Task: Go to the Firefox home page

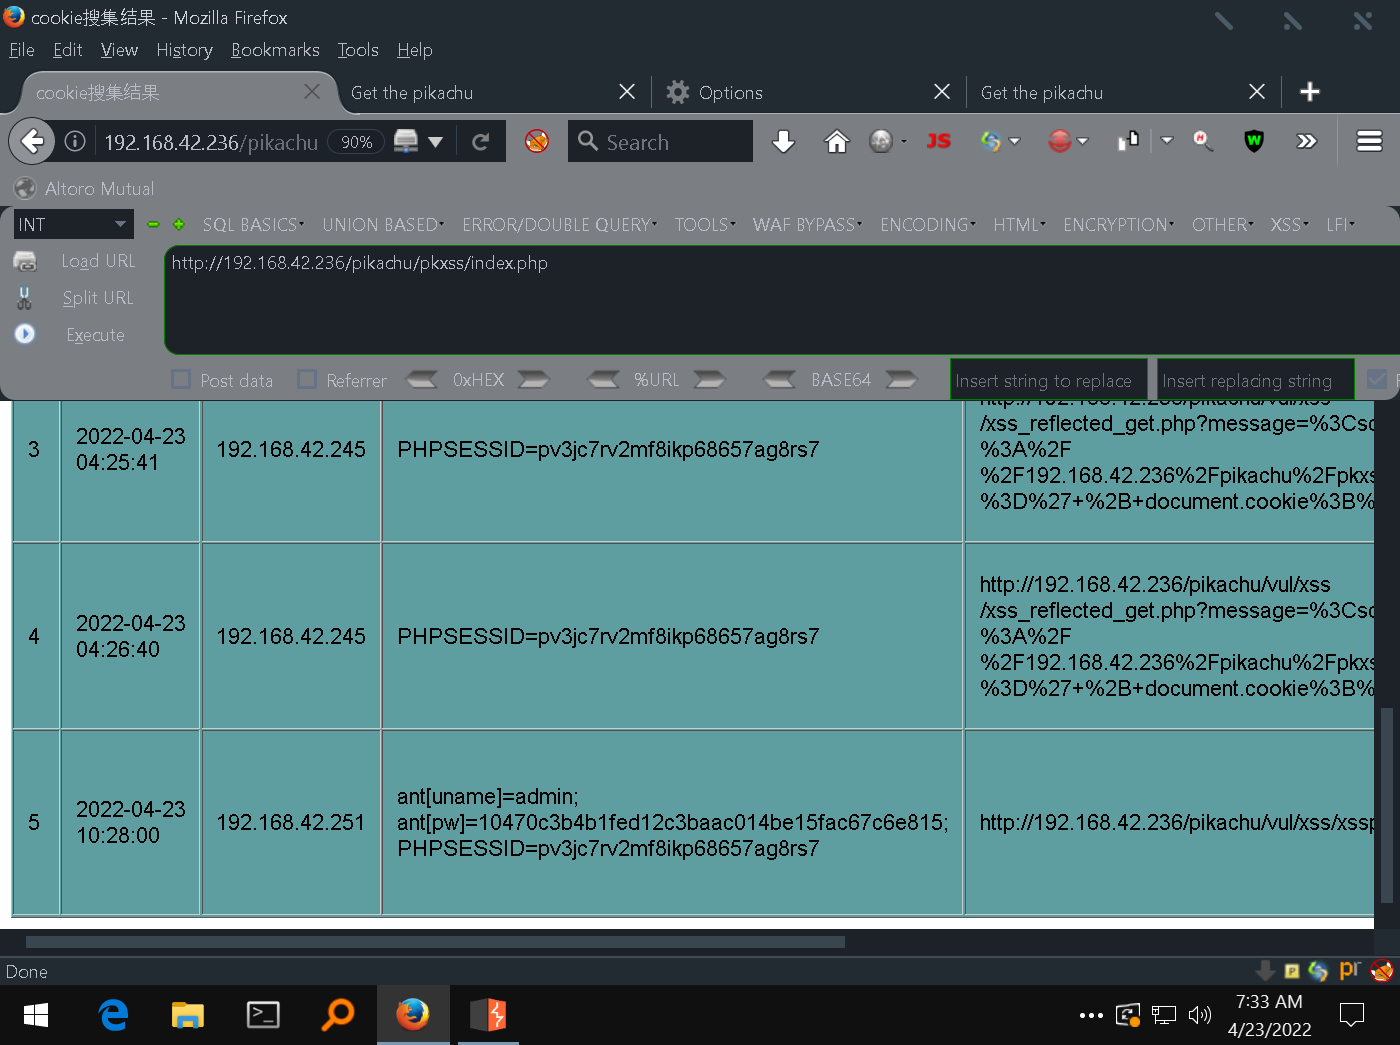Action: (x=836, y=142)
